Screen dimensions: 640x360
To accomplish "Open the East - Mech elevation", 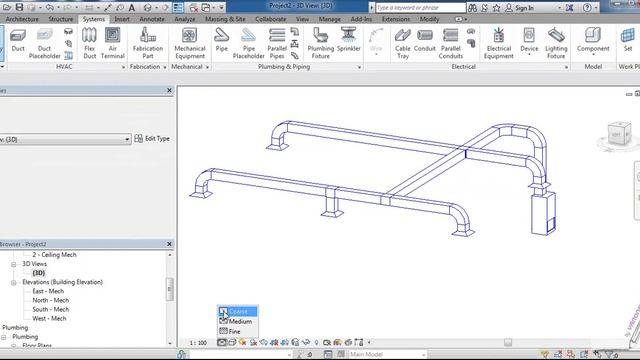I will [x=48, y=291].
